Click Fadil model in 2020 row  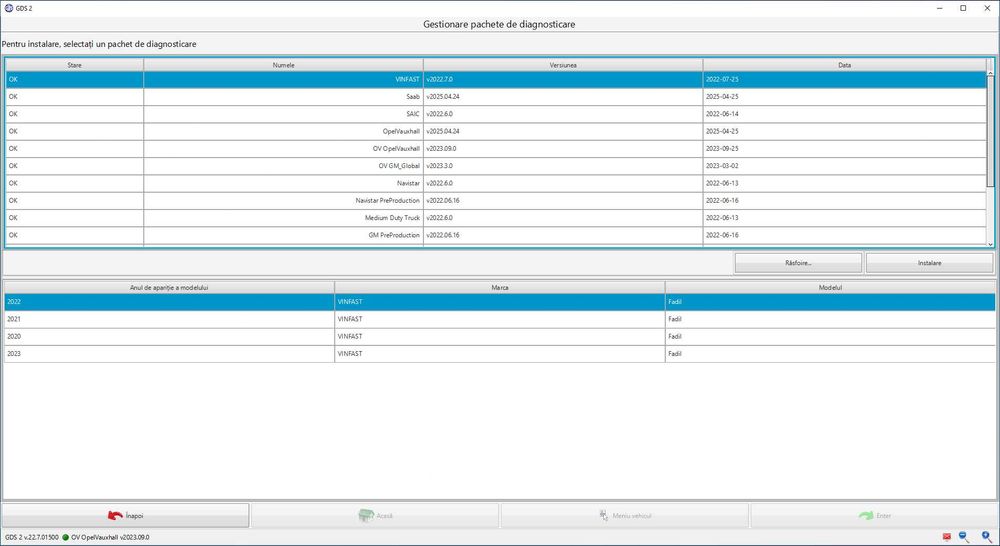point(830,336)
